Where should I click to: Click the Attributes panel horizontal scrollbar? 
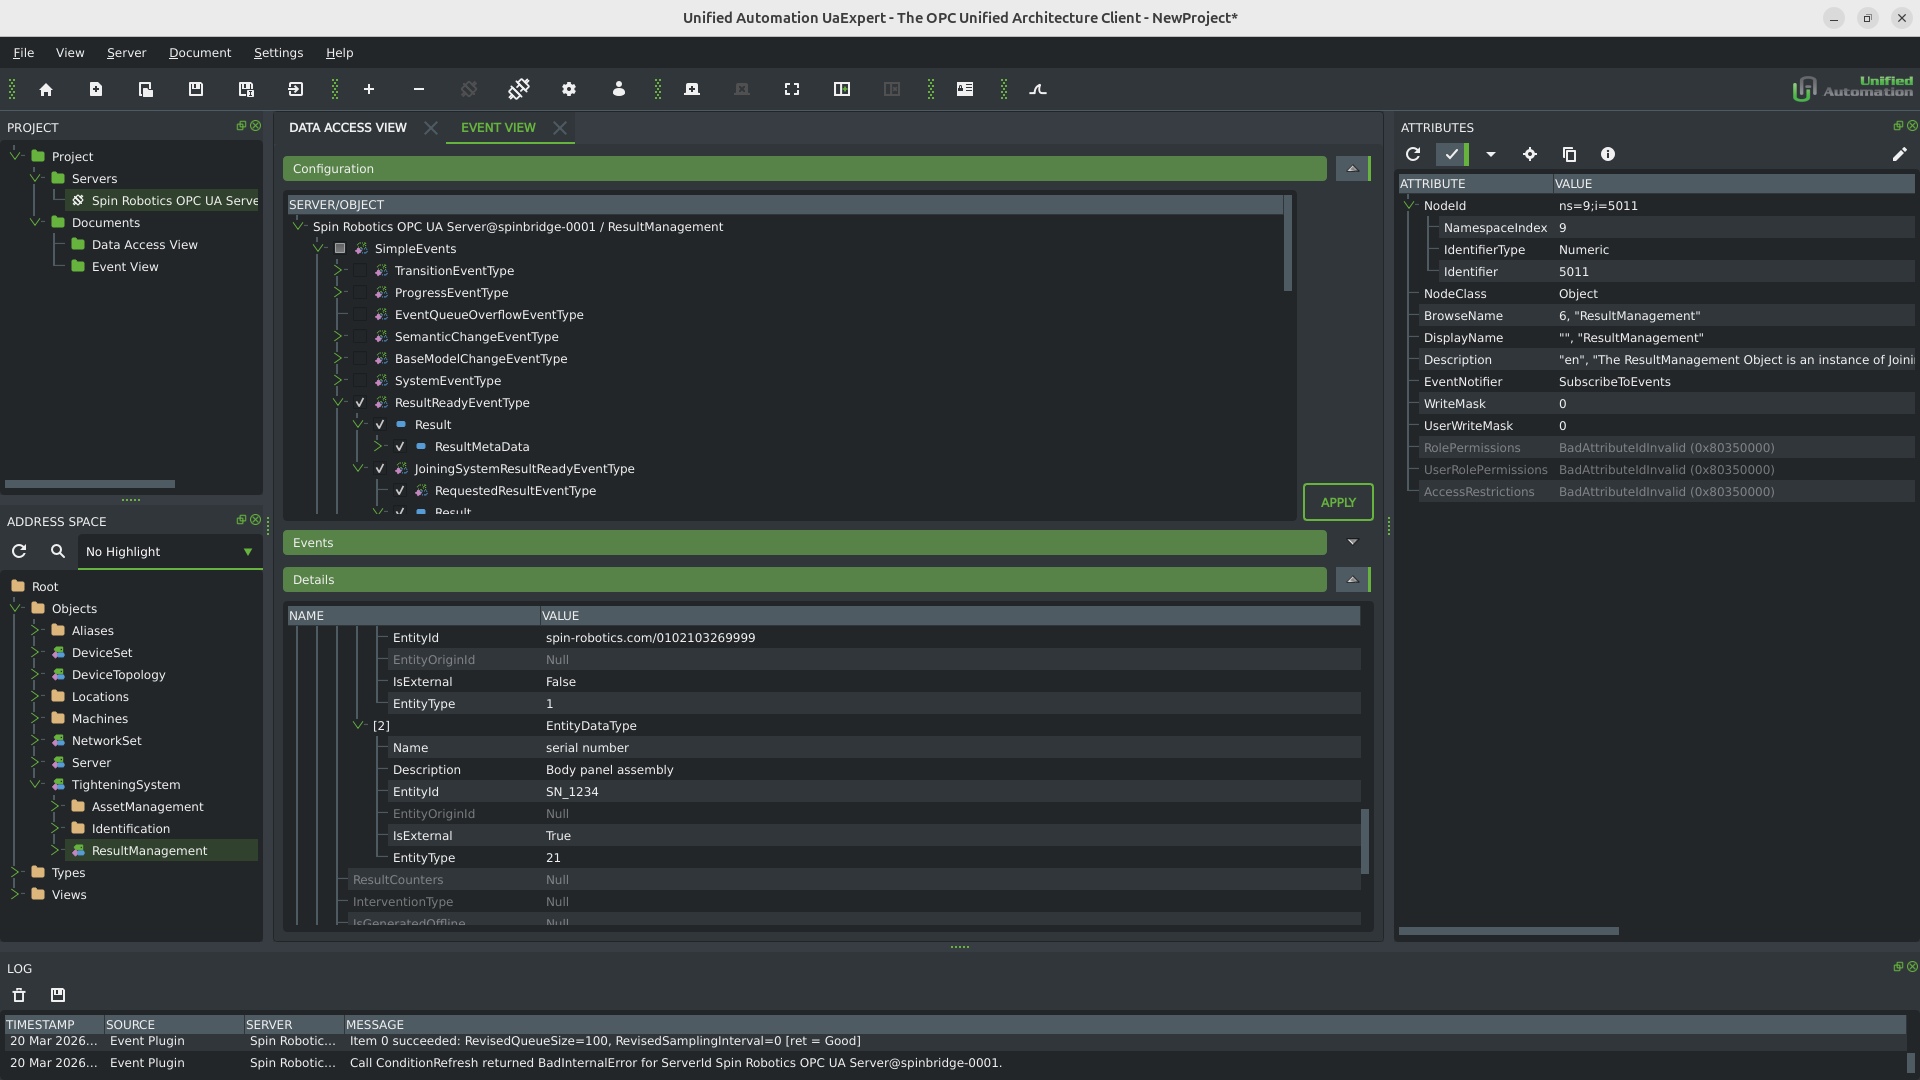click(x=1508, y=931)
